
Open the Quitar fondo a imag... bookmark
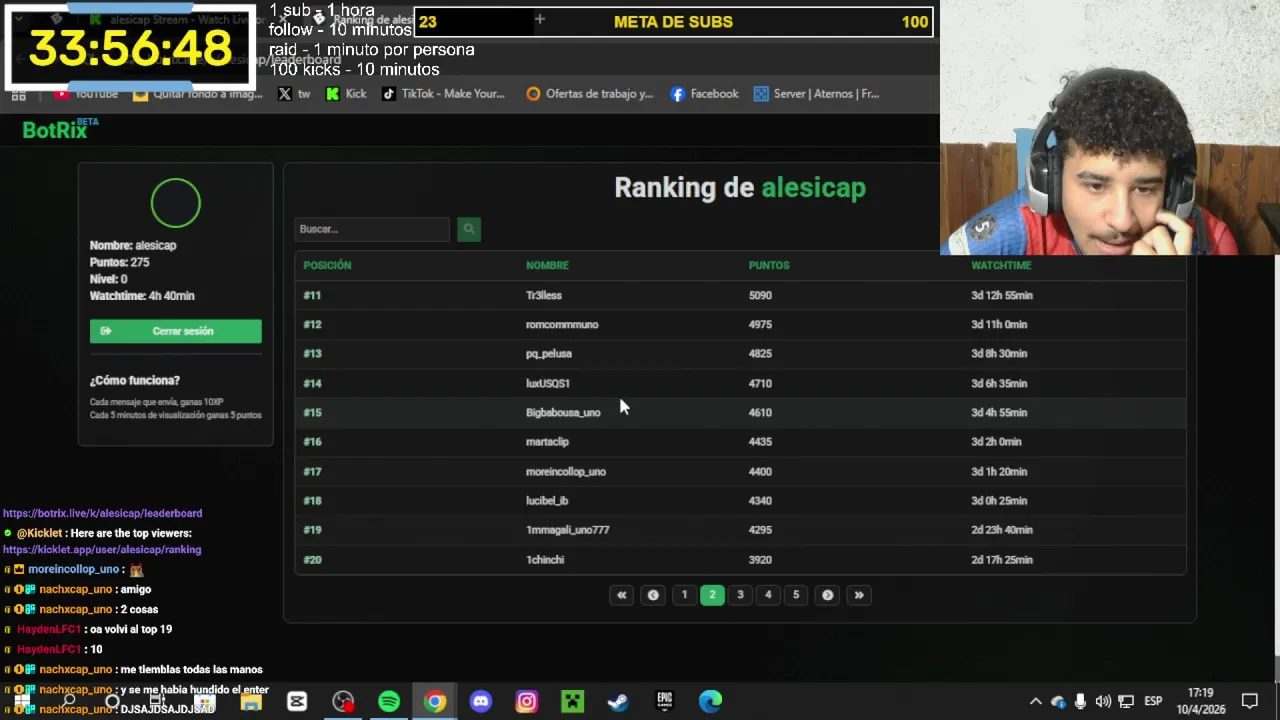[x=198, y=94]
